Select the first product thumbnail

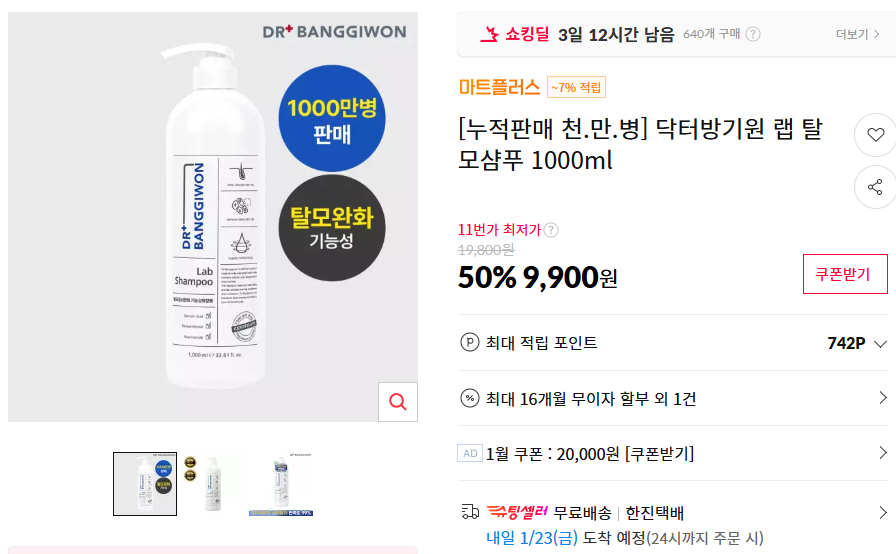tap(145, 484)
